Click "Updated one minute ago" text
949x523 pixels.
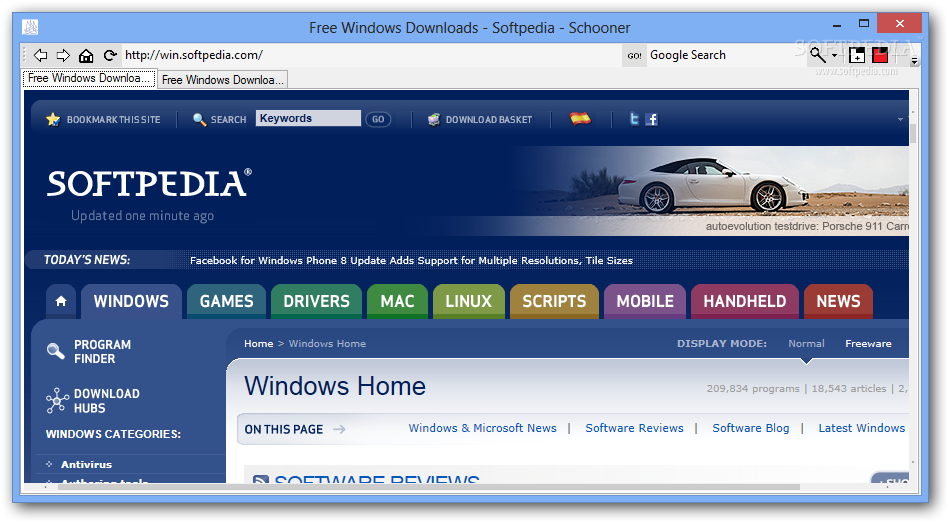pyautogui.click(x=142, y=216)
